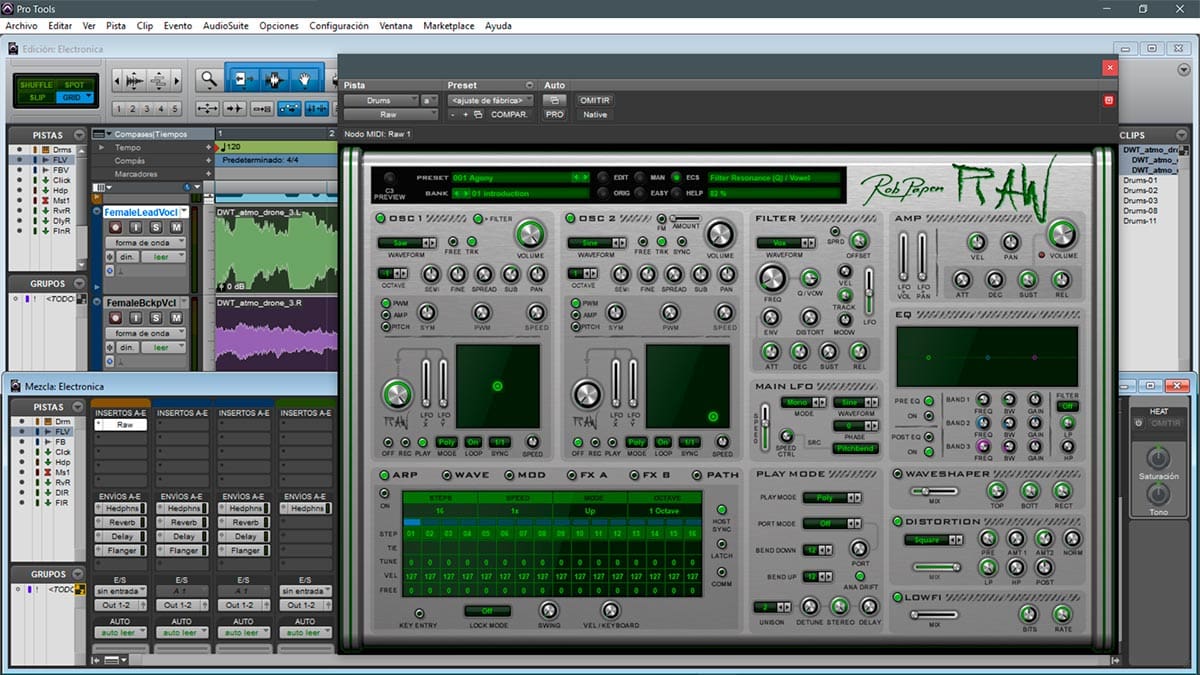This screenshot has height=675, width=1200.
Task: Enable the OSC 2 SYNC LED
Action: [x=684, y=241]
